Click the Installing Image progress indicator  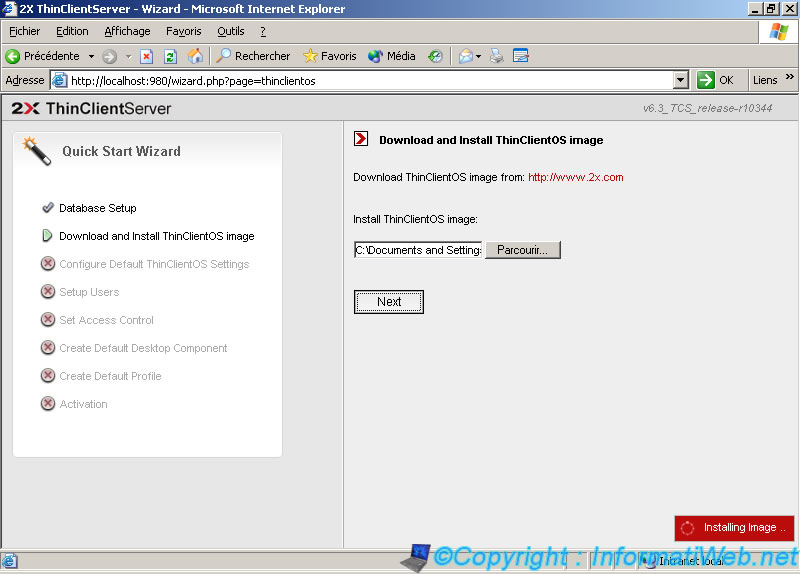(734, 528)
